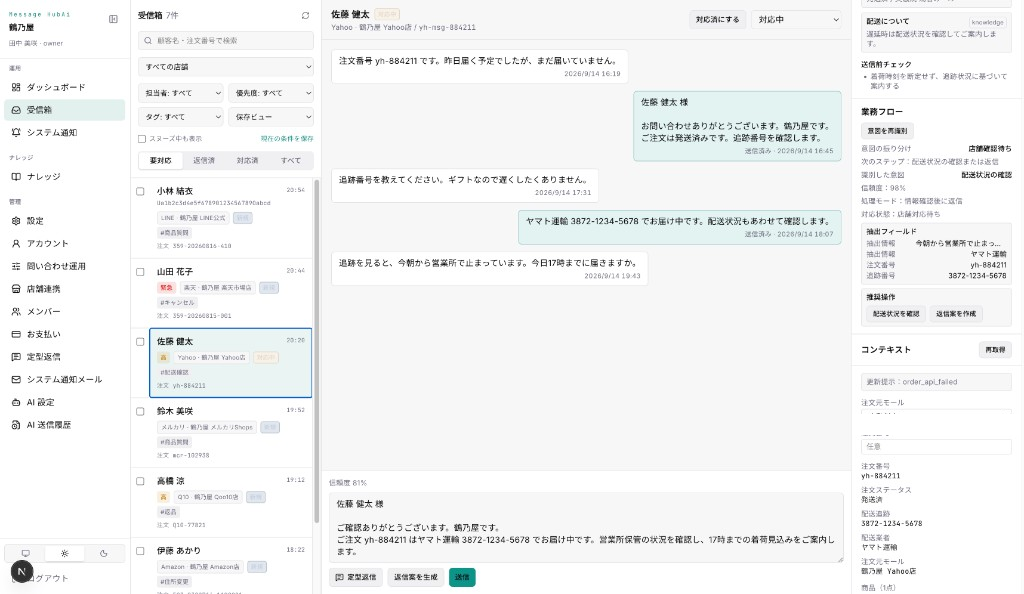Enable スヌーズ中も表示 checkbox
The height and width of the screenshot is (594, 1024).
point(142,138)
